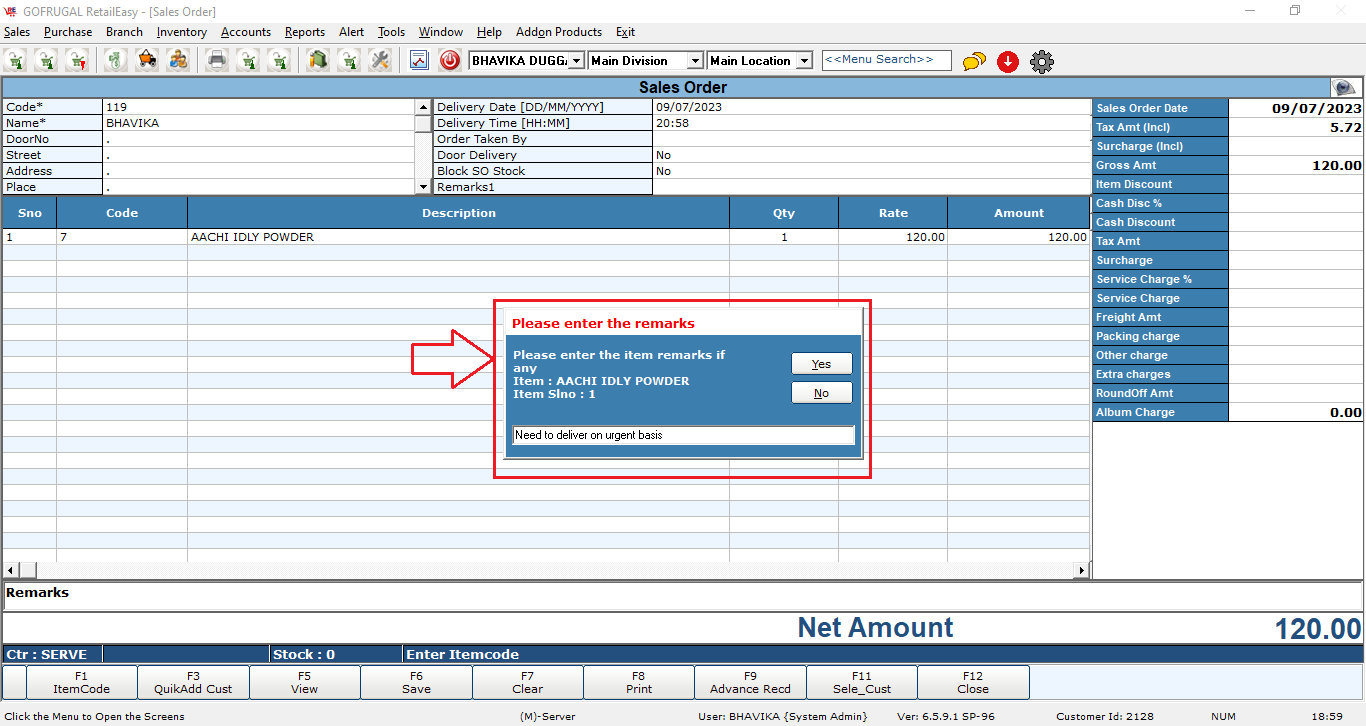Click the F11 Sele_Cust button
Viewport: 1366px width, 726px height.
pos(862,682)
